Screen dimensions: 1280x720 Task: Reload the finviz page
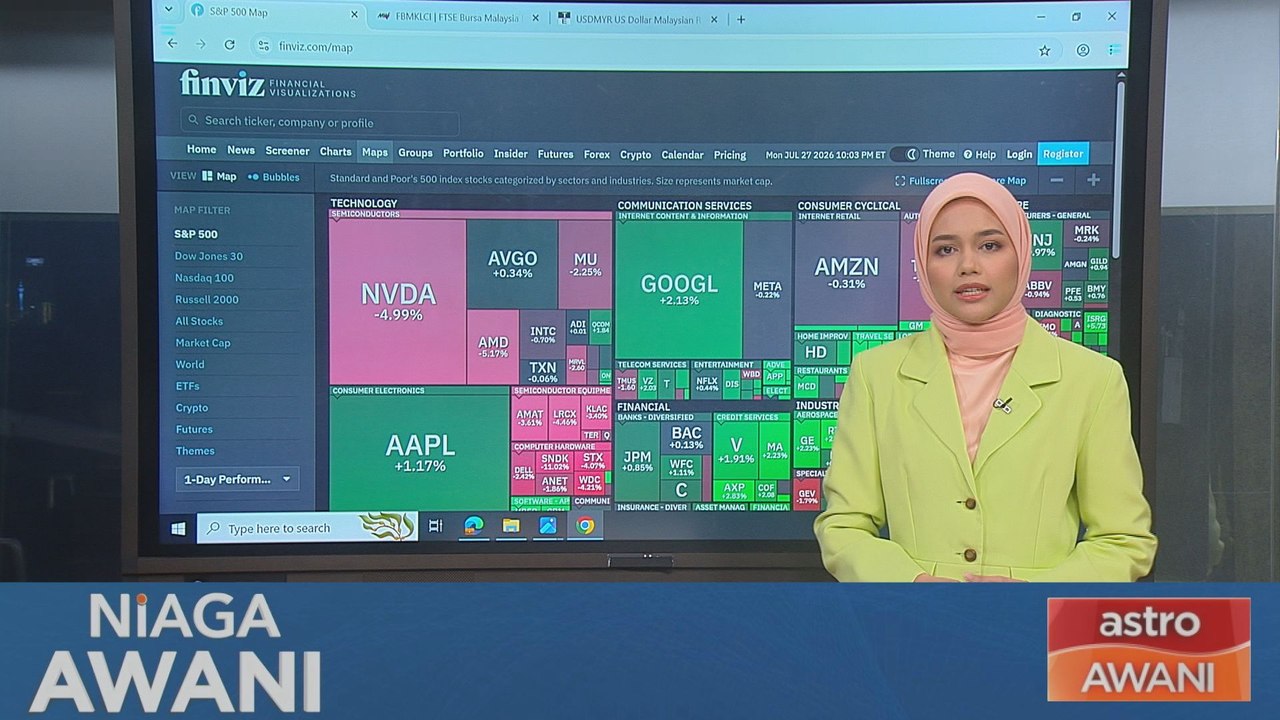coord(229,45)
